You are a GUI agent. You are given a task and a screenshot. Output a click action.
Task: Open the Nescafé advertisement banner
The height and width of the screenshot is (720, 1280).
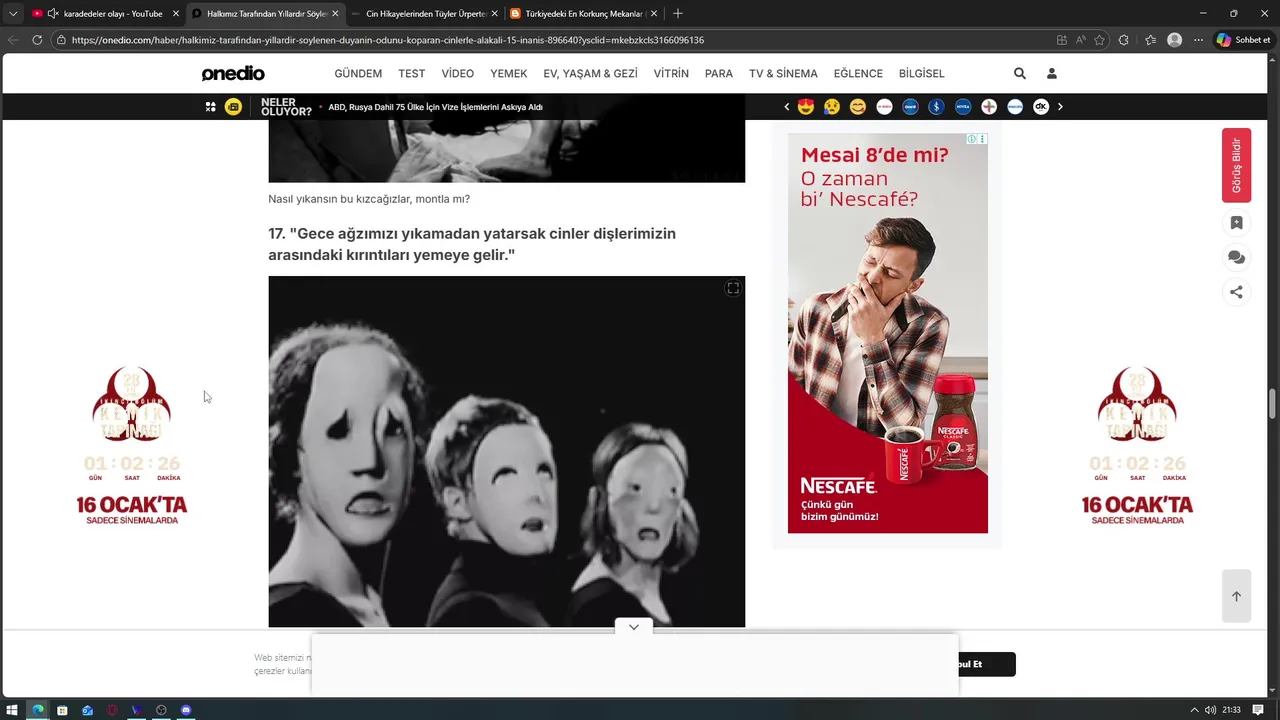[x=887, y=333]
